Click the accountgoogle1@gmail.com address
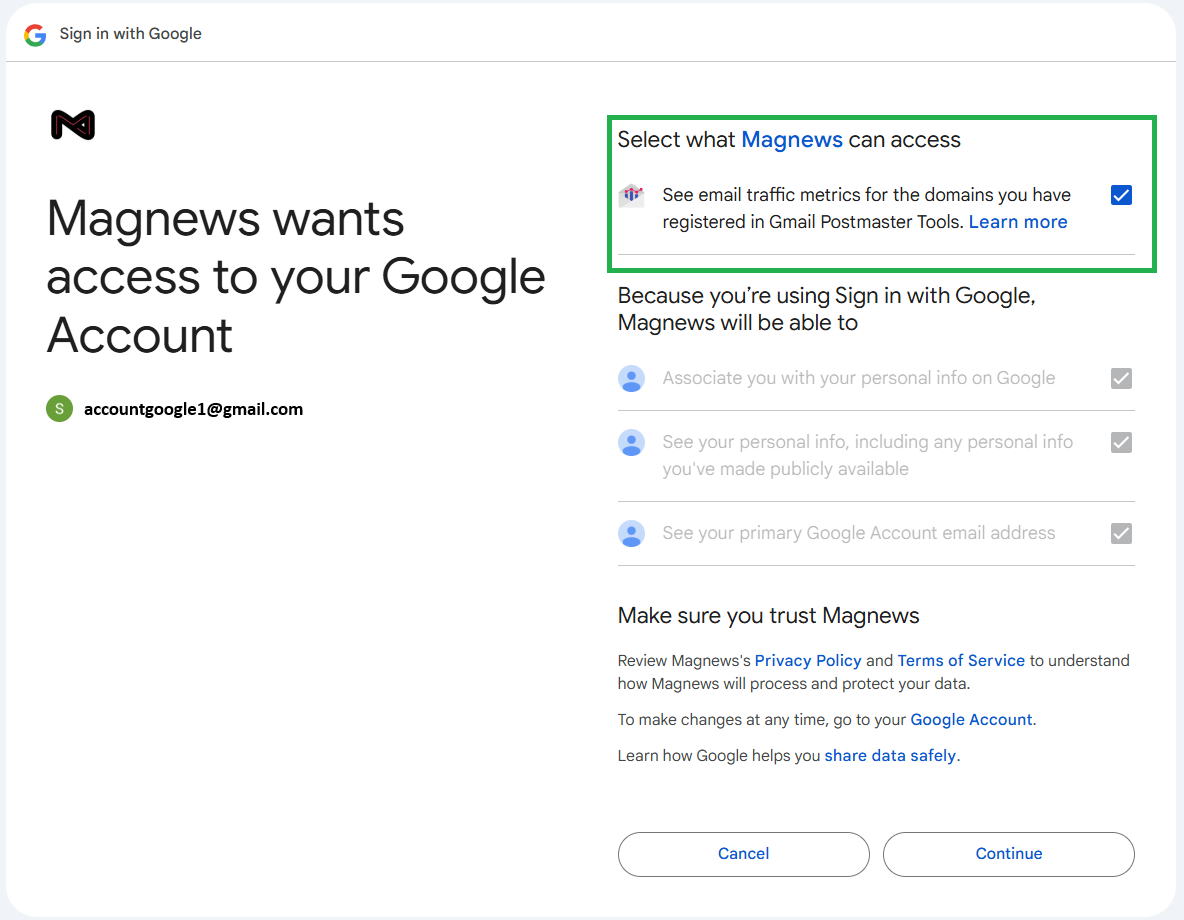1184x920 pixels. coord(193,409)
